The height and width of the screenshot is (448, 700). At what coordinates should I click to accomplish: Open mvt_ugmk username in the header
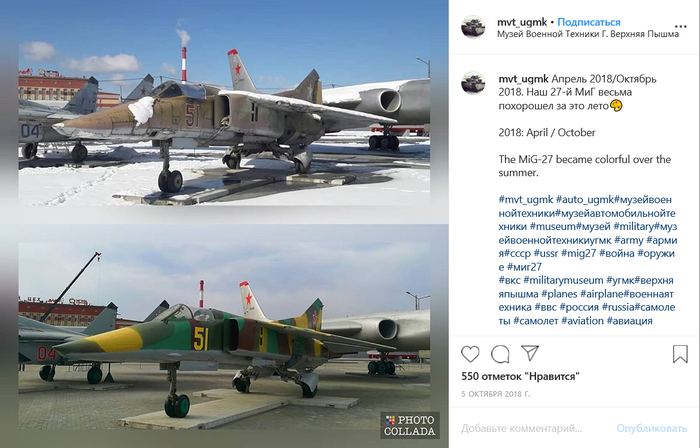(x=522, y=22)
